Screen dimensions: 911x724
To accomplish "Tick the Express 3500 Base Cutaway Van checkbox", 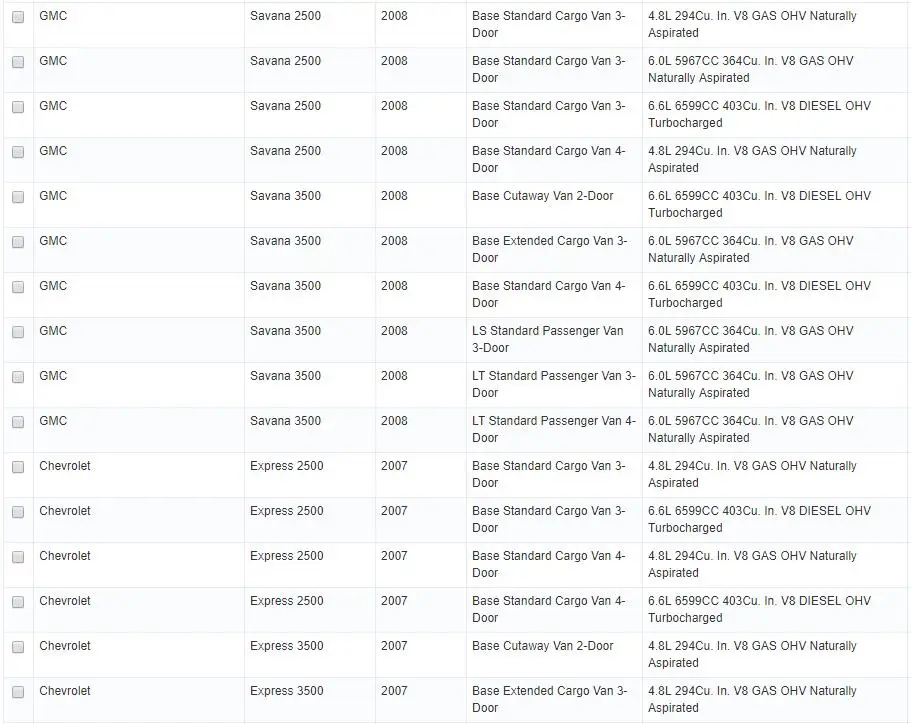I will click(18, 647).
